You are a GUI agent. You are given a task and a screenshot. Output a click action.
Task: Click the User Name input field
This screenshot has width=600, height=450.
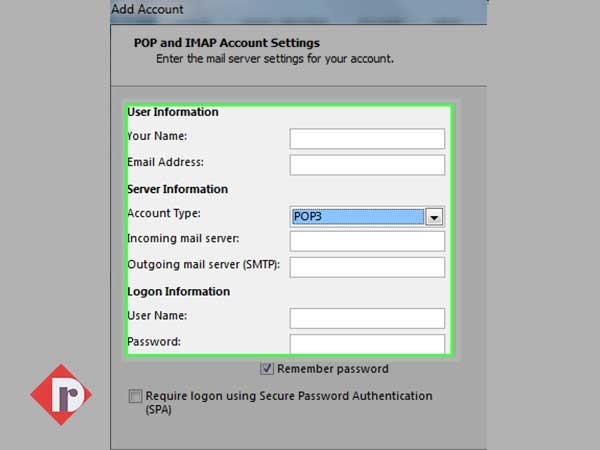tap(367, 318)
